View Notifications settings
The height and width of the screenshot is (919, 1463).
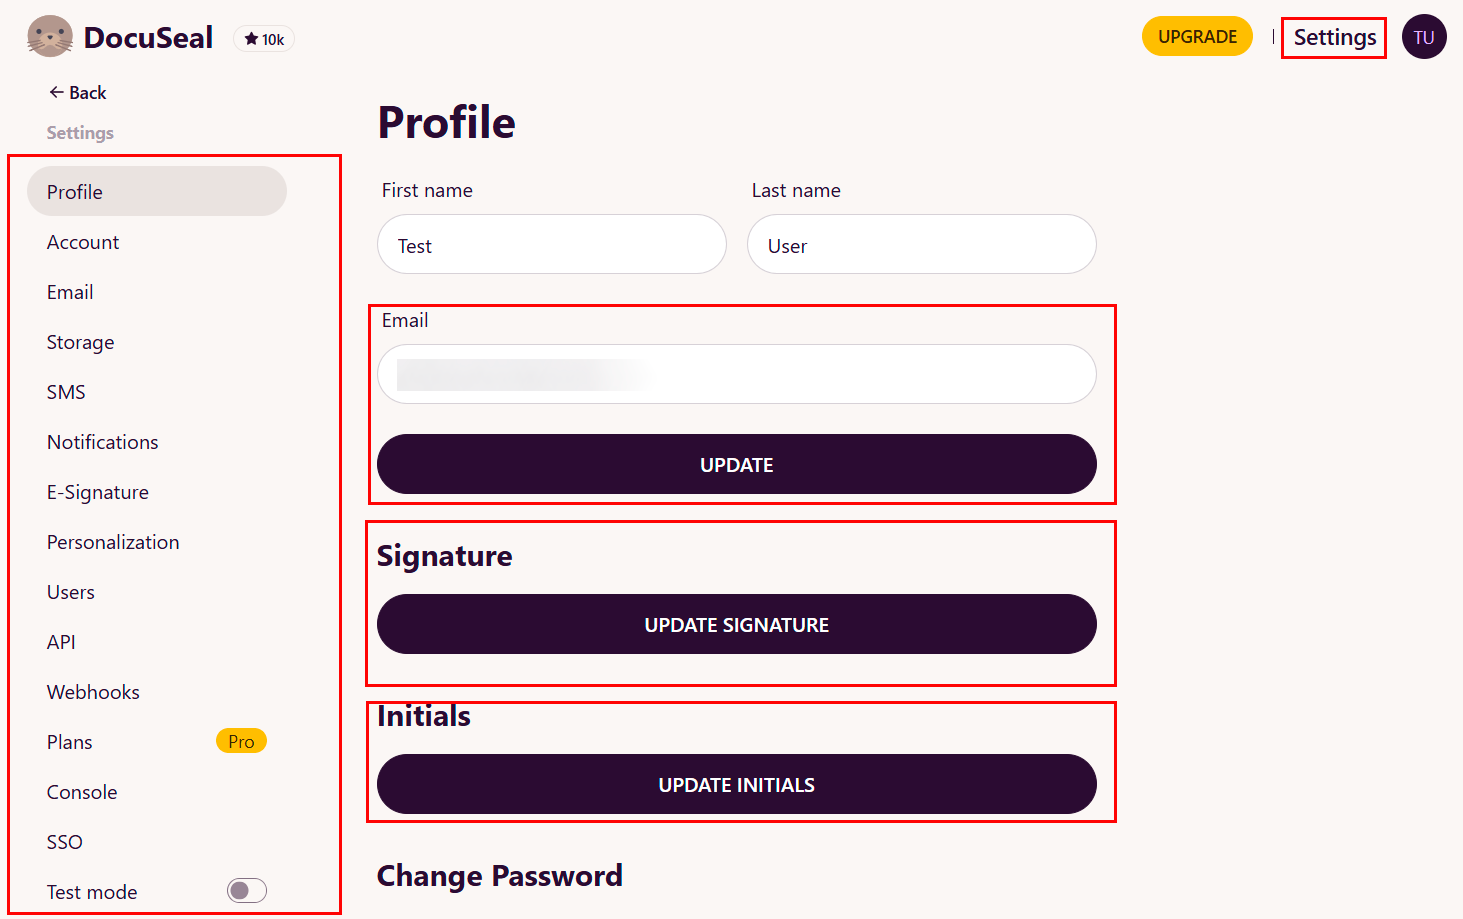(102, 441)
